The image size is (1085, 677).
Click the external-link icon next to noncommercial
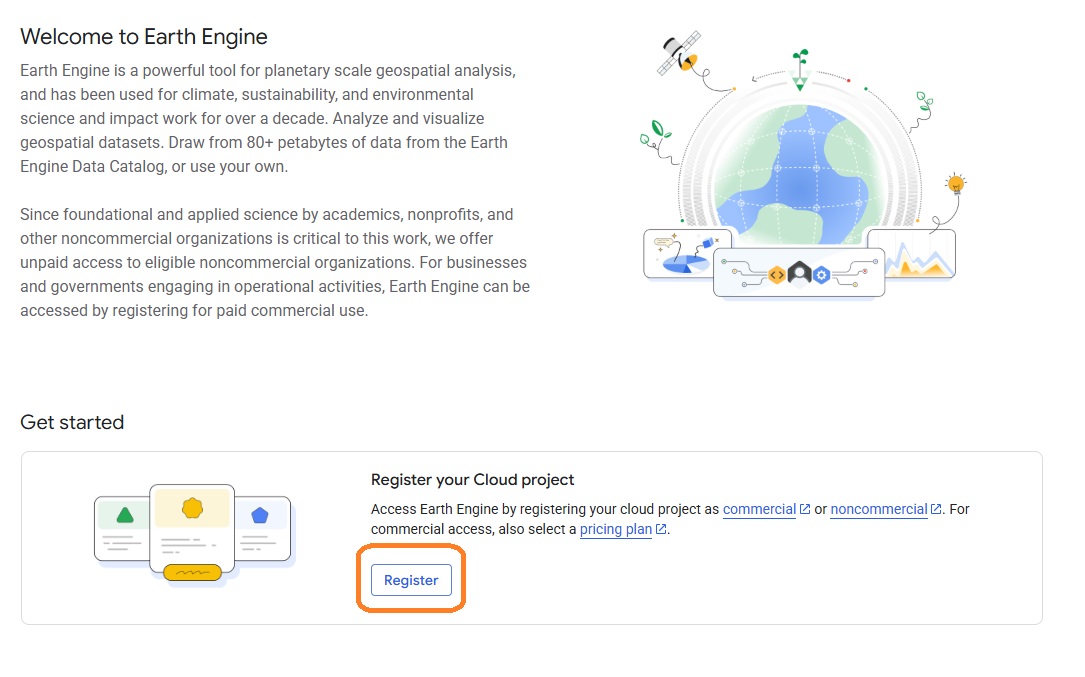click(936, 509)
